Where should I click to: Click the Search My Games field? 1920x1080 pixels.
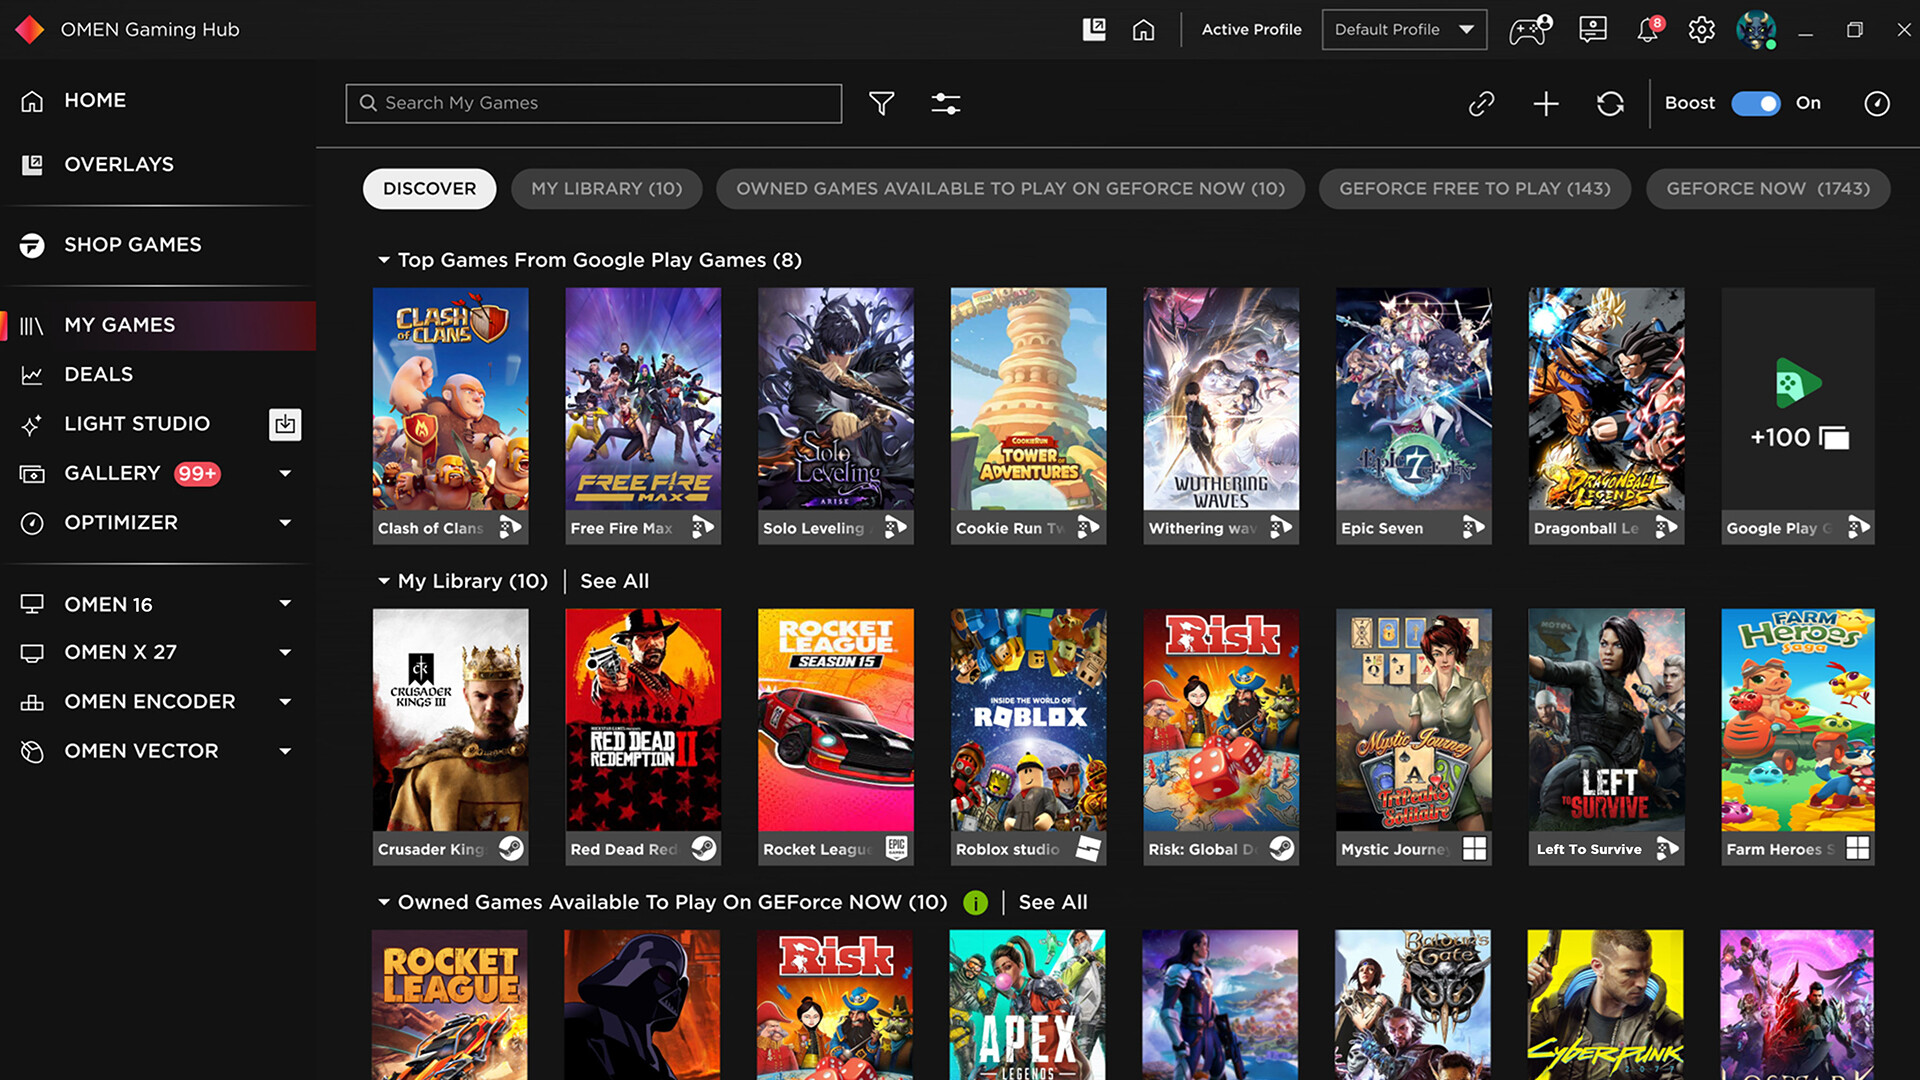click(594, 103)
